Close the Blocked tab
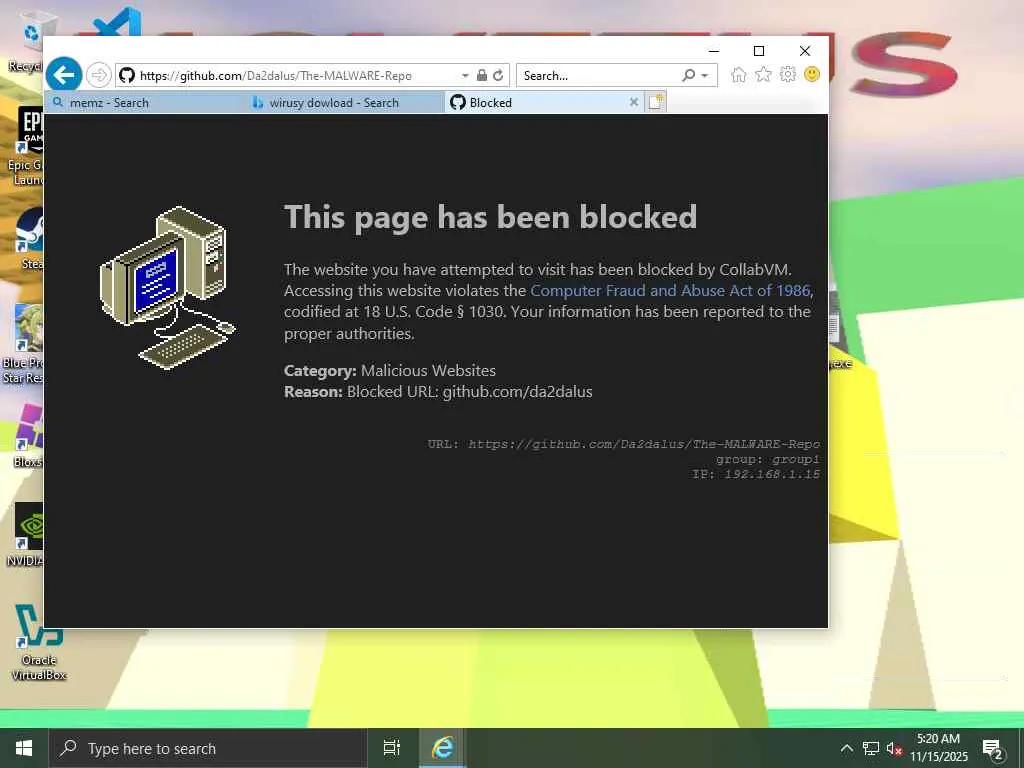 pyautogui.click(x=633, y=103)
